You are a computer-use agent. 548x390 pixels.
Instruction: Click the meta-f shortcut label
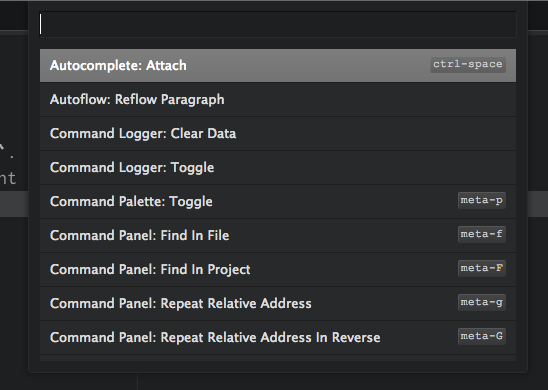(x=482, y=234)
